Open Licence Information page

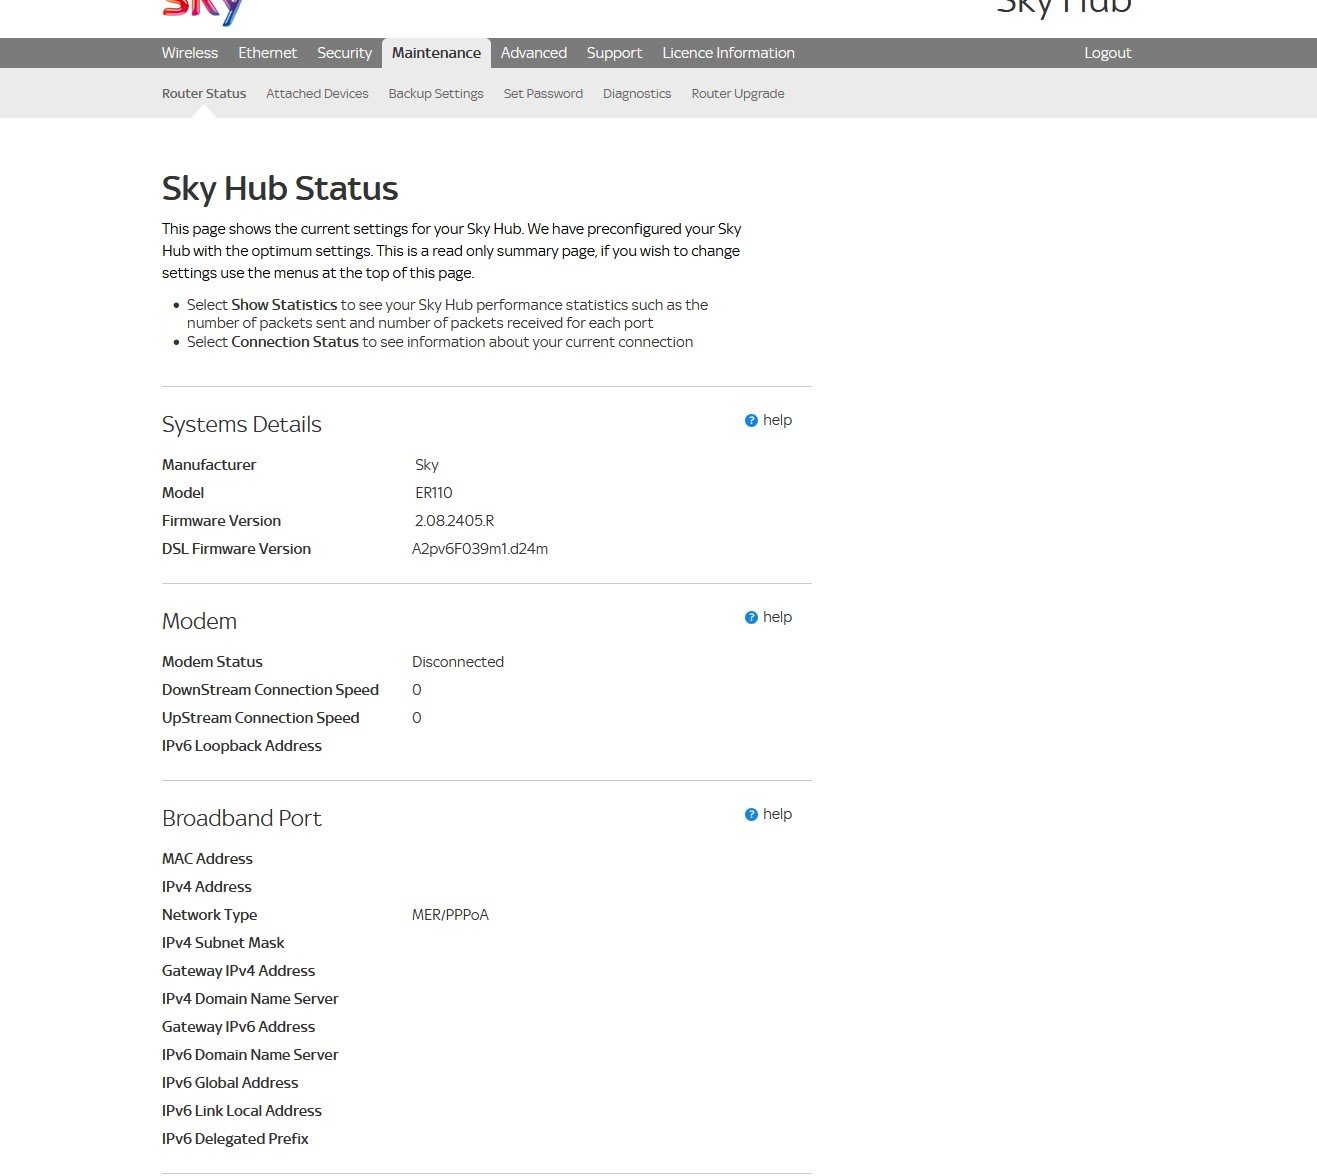point(728,53)
